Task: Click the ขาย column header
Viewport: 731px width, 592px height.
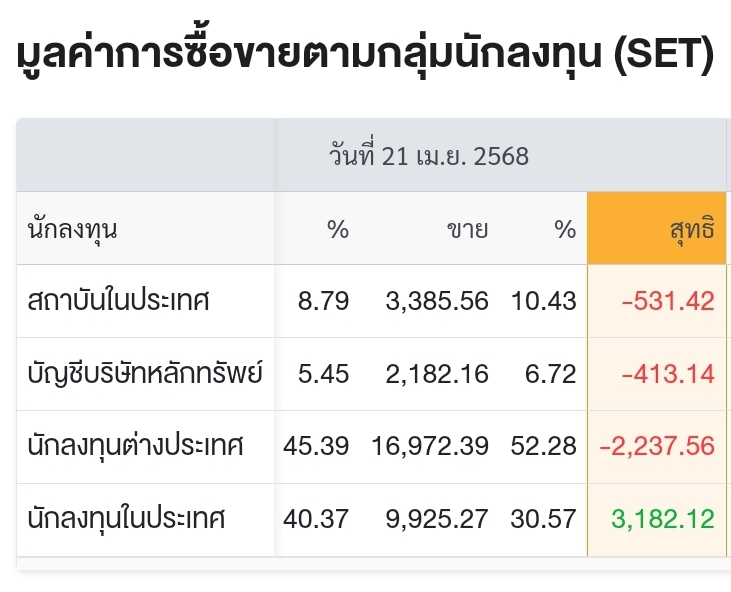Action: point(468,230)
